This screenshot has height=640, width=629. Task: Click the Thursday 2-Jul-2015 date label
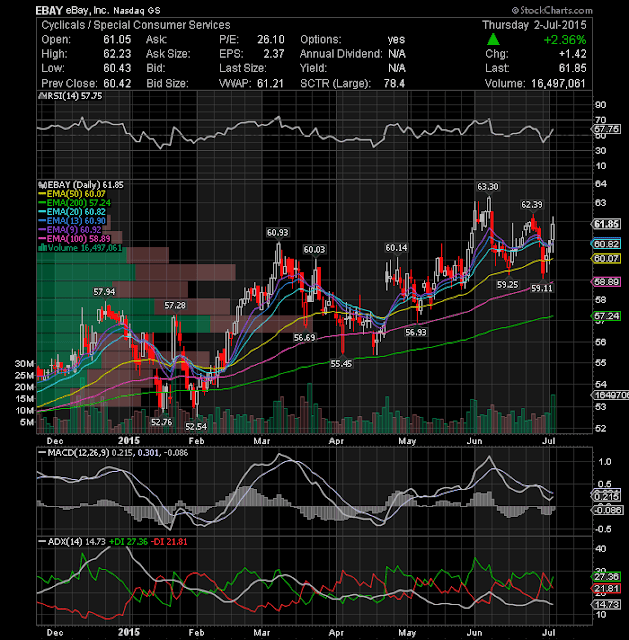coord(534,25)
